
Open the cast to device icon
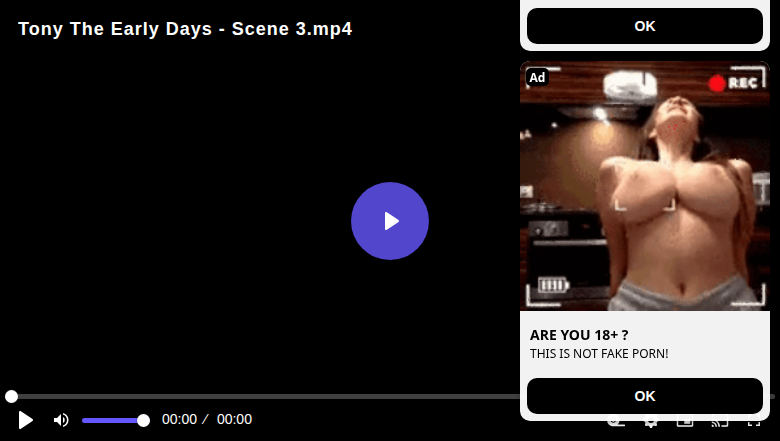[x=719, y=422]
